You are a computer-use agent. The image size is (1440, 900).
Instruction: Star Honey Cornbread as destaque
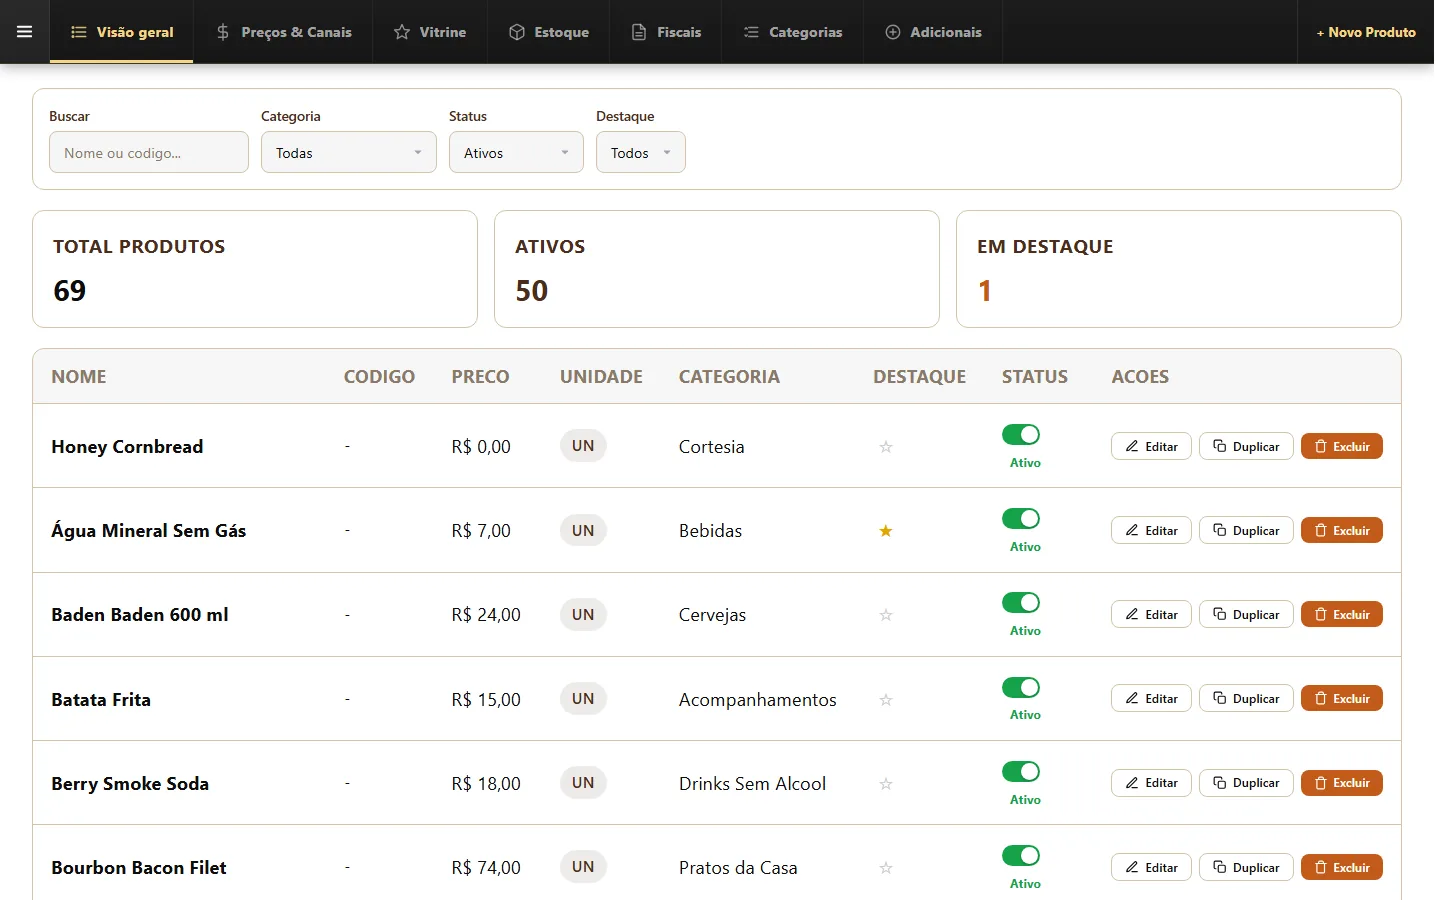click(x=886, y=447)
